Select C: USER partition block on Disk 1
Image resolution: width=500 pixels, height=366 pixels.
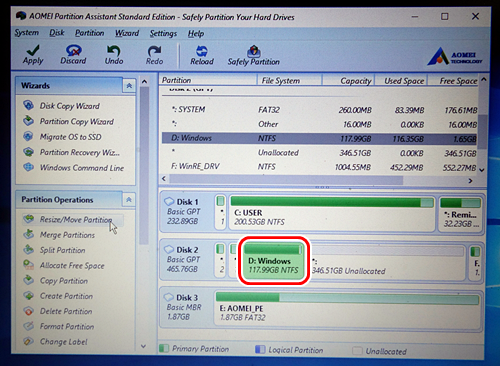332,212
